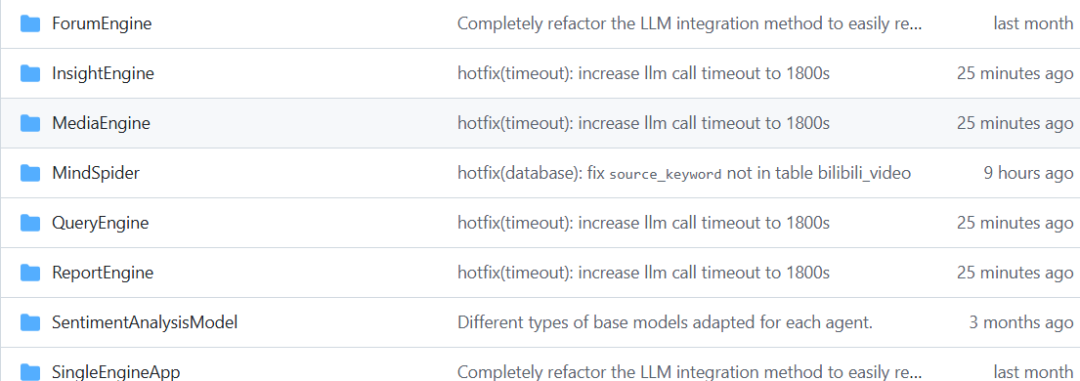Click the InsightEngine folder icon
The image size is (1080, 381).
tap(30, 74)
